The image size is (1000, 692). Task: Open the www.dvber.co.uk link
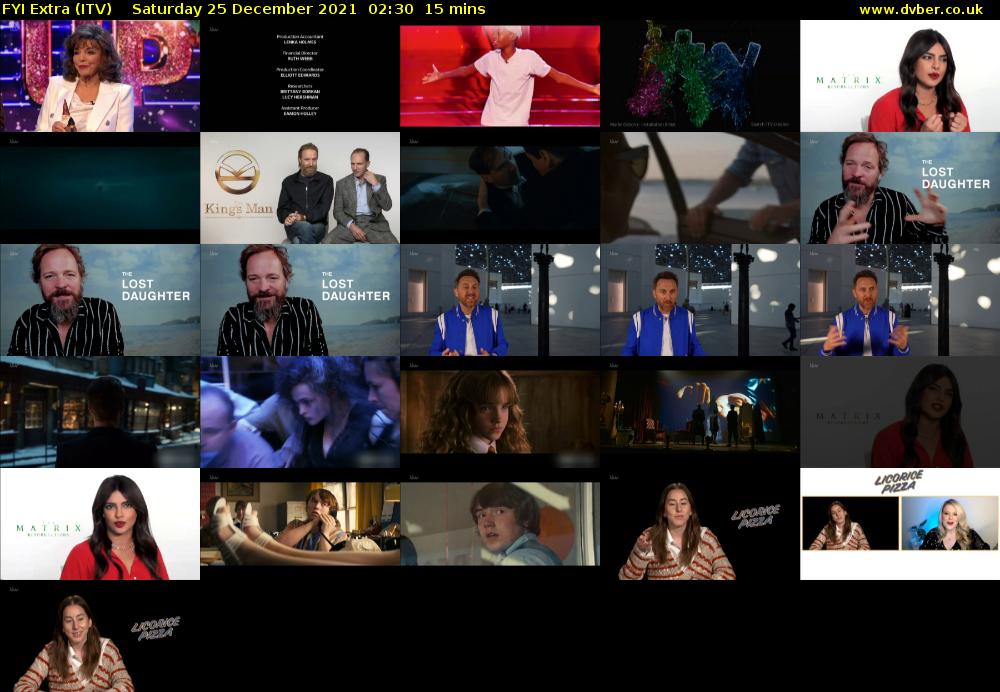click(921, 10)
